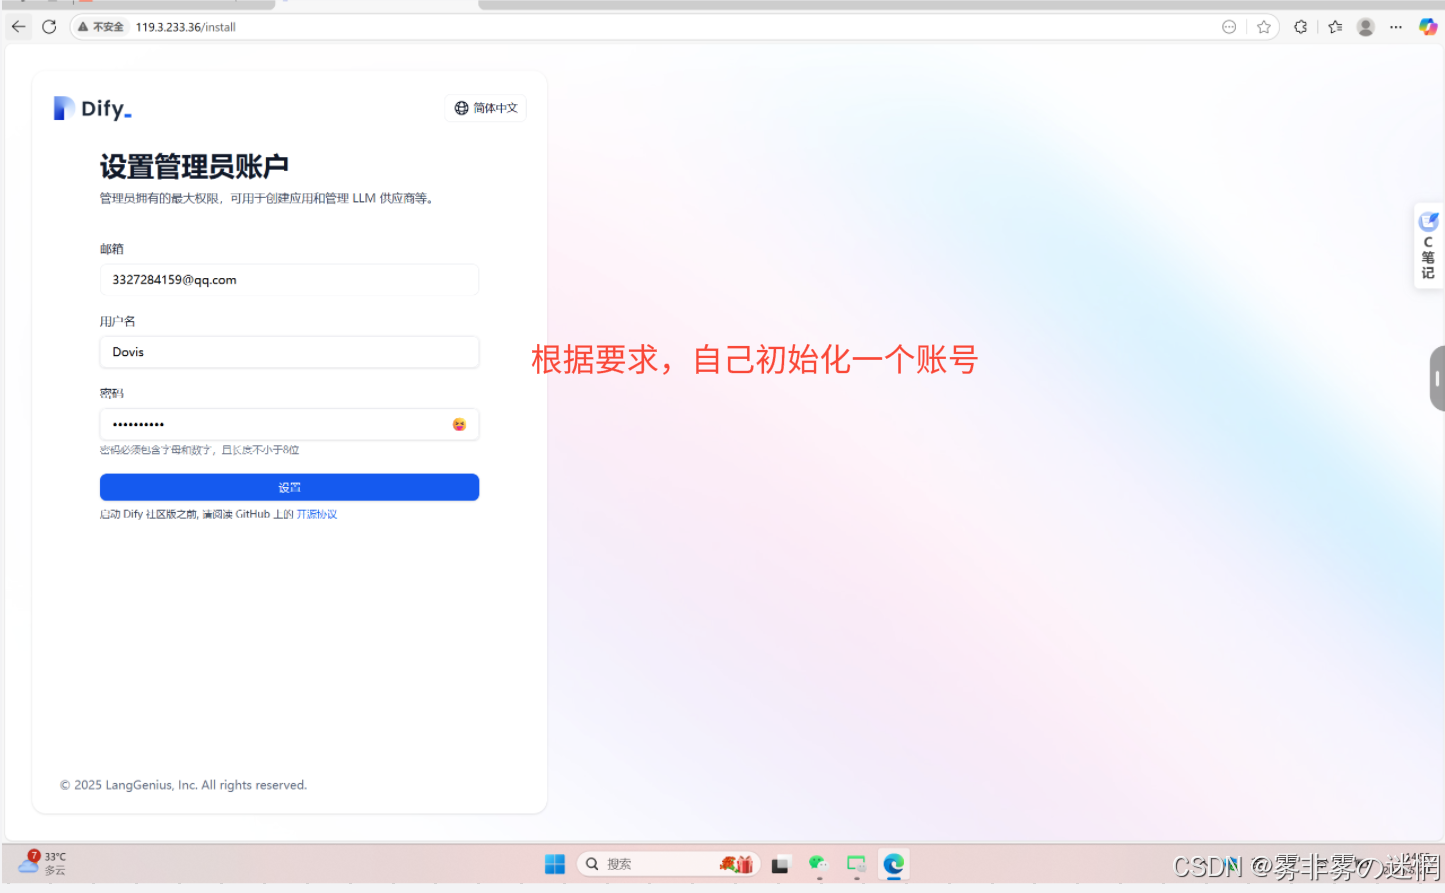Open the address bar circled dots icon
1445x893 pixels.
tap(1229, 27)
